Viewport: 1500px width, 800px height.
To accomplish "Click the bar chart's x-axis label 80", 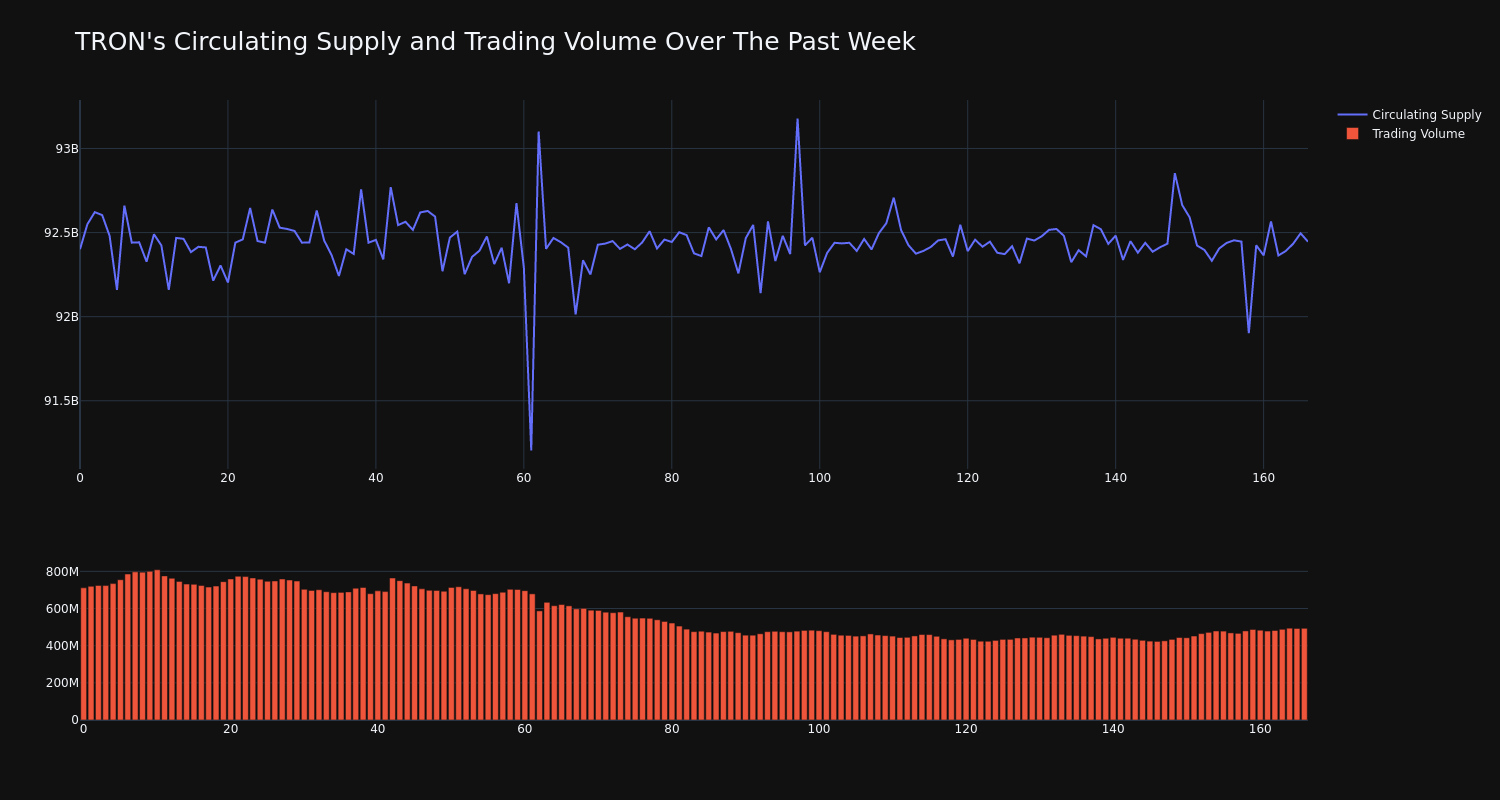I will [x=672, y=729].
